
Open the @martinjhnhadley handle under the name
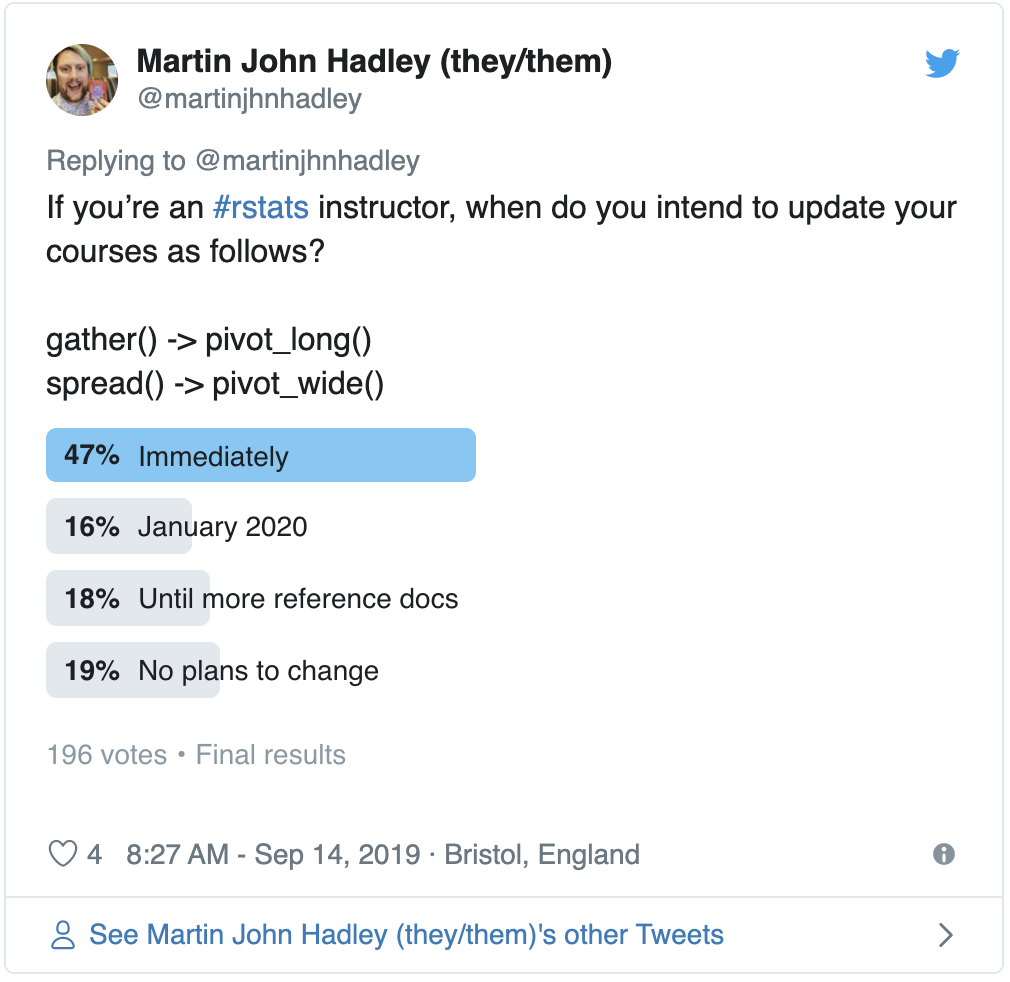[250, 99]
